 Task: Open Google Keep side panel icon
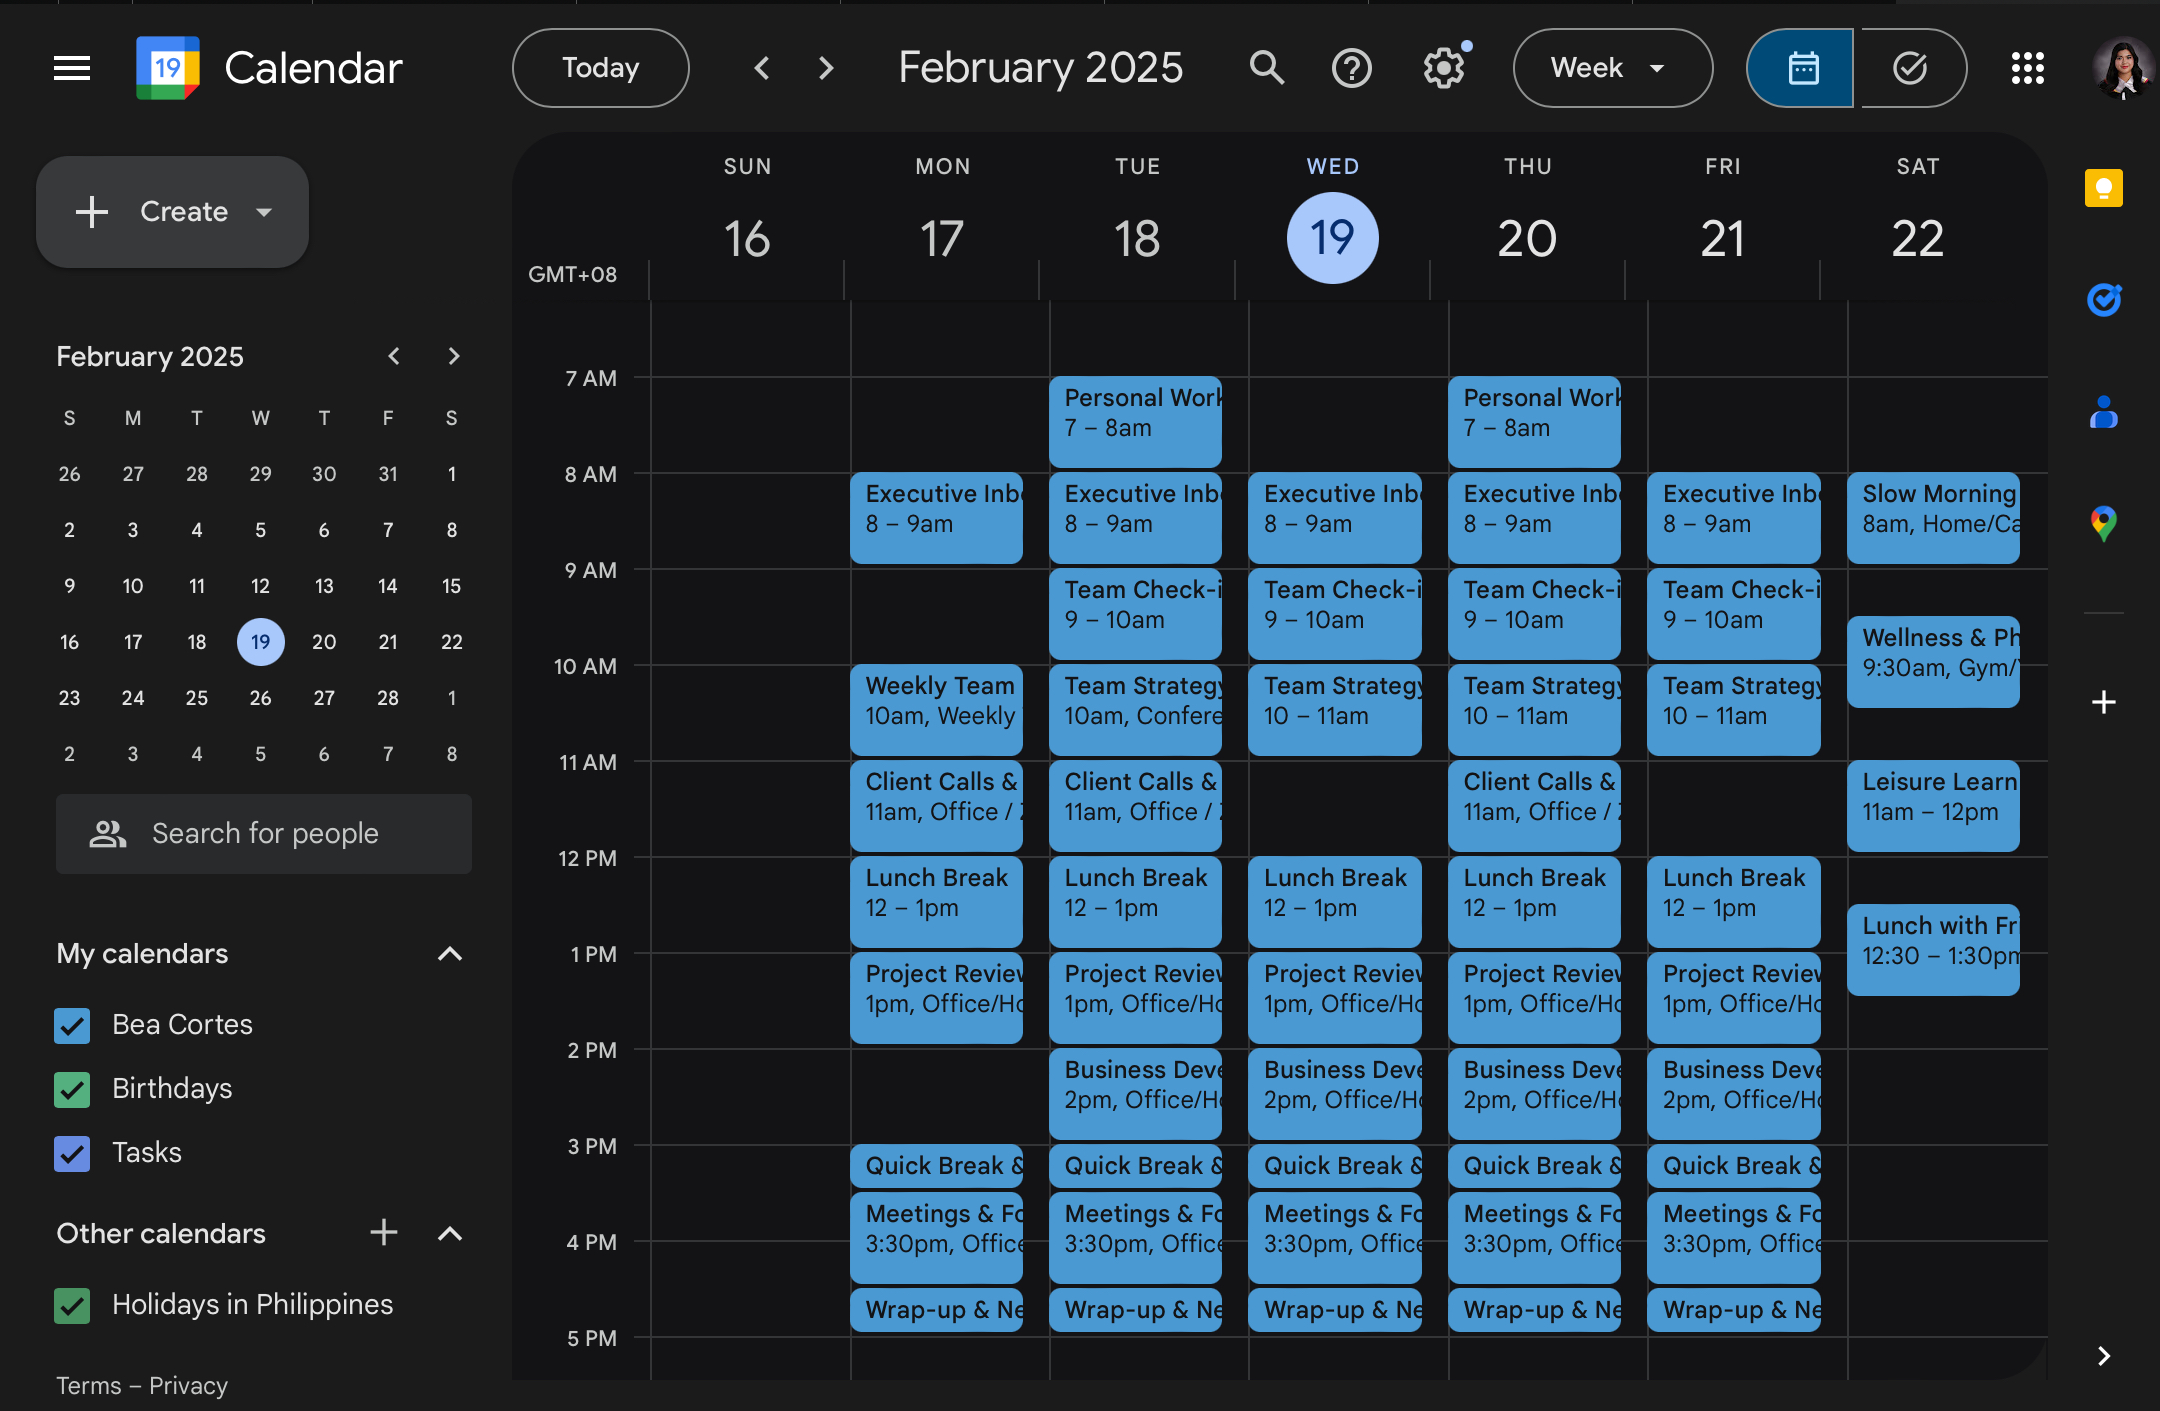pyautogui.click(x=2103, y=188)
